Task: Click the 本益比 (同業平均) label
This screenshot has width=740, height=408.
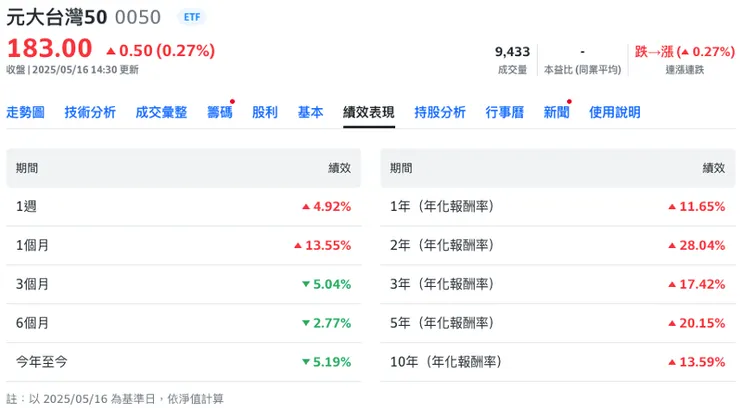Action: click(582, 70)
